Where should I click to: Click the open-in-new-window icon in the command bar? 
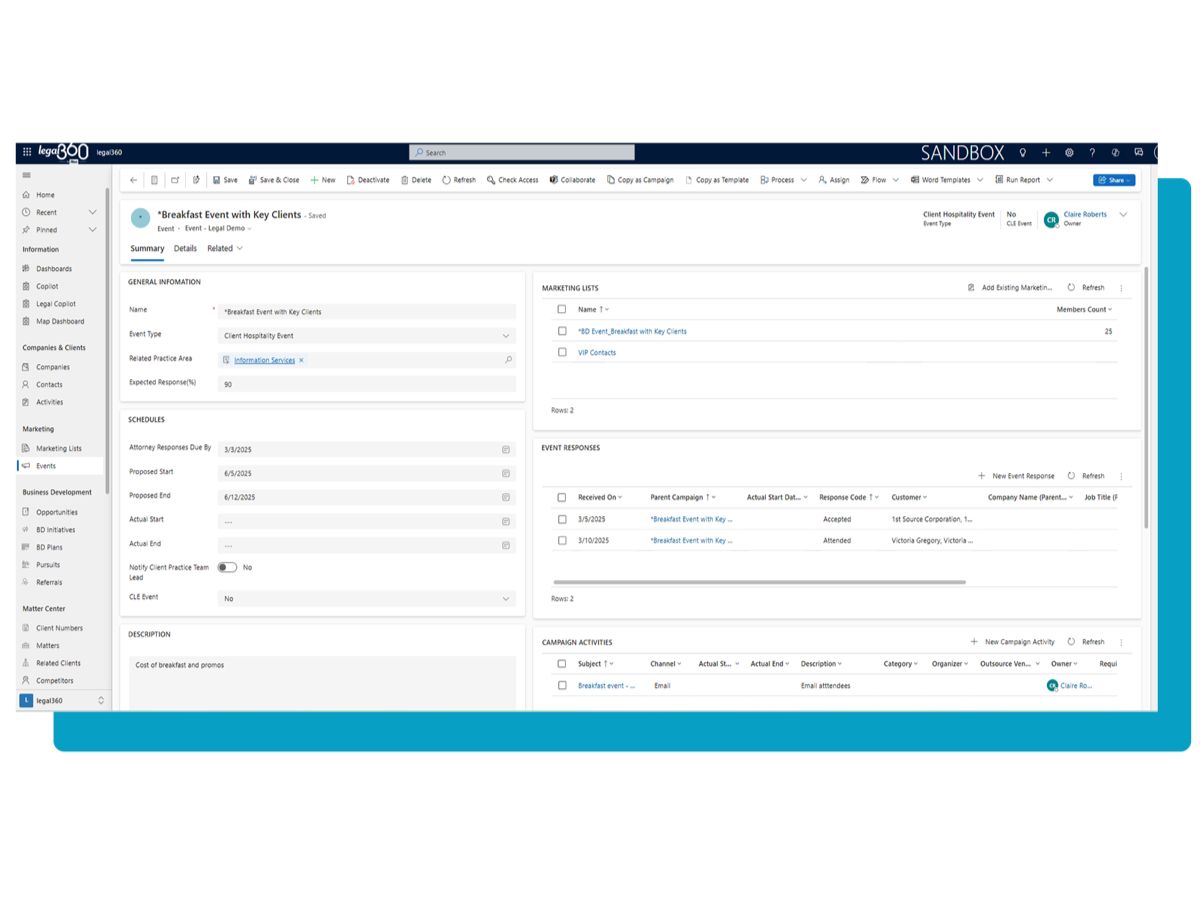click(175, 180)
